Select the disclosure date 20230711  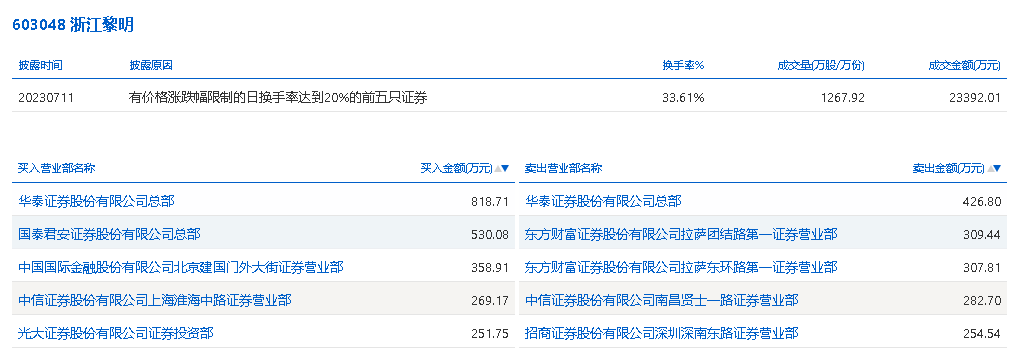tap(46, 98)
